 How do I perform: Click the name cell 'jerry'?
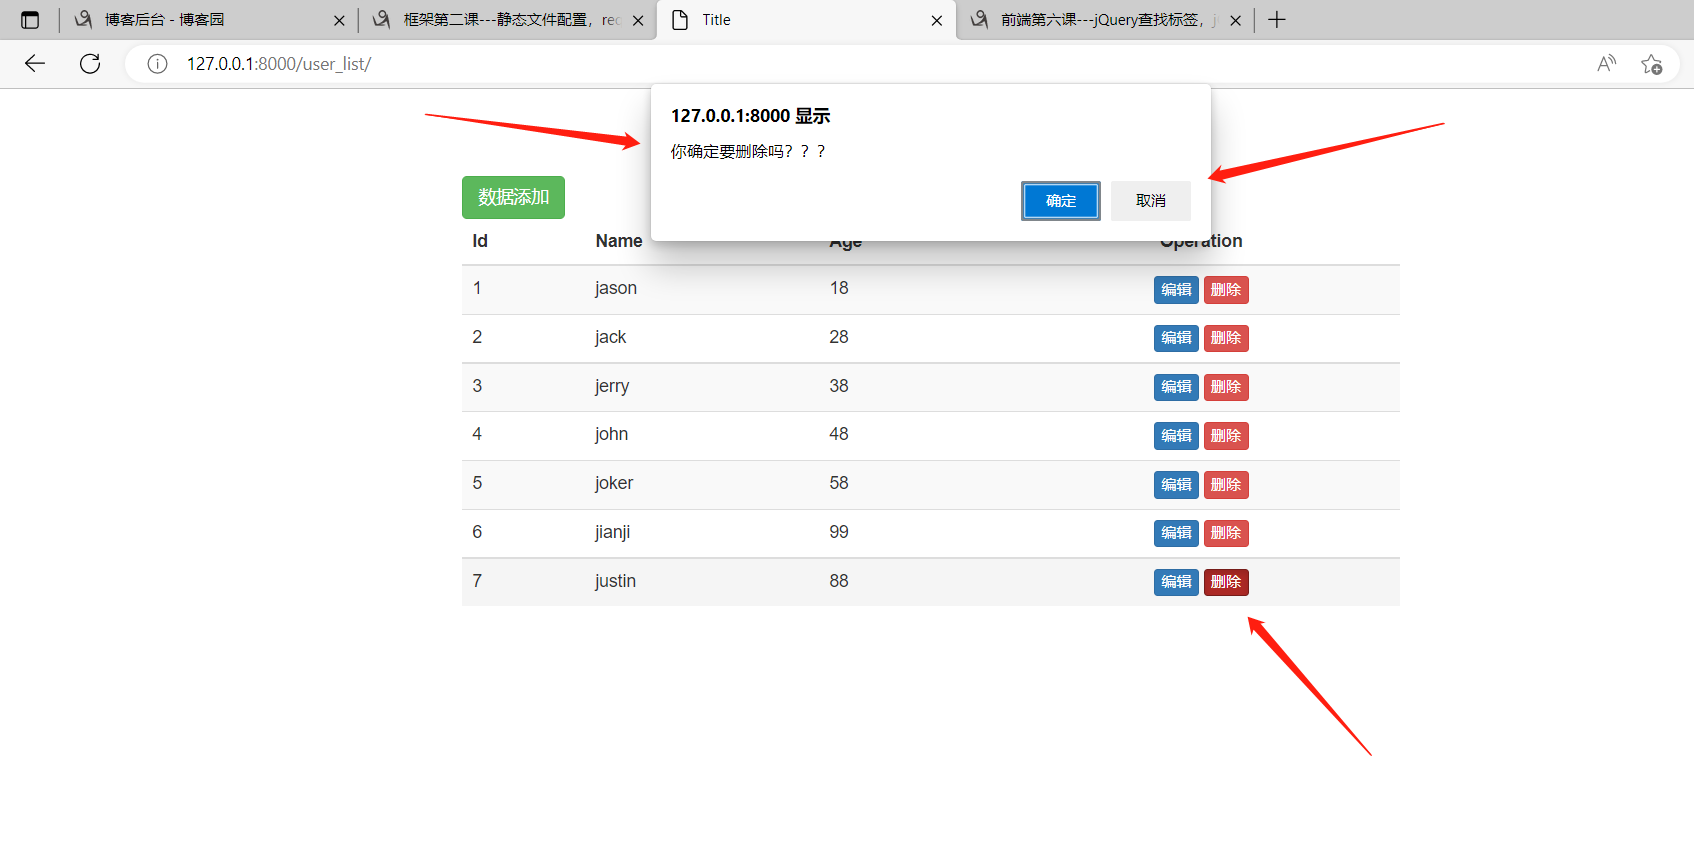(612, 386)
